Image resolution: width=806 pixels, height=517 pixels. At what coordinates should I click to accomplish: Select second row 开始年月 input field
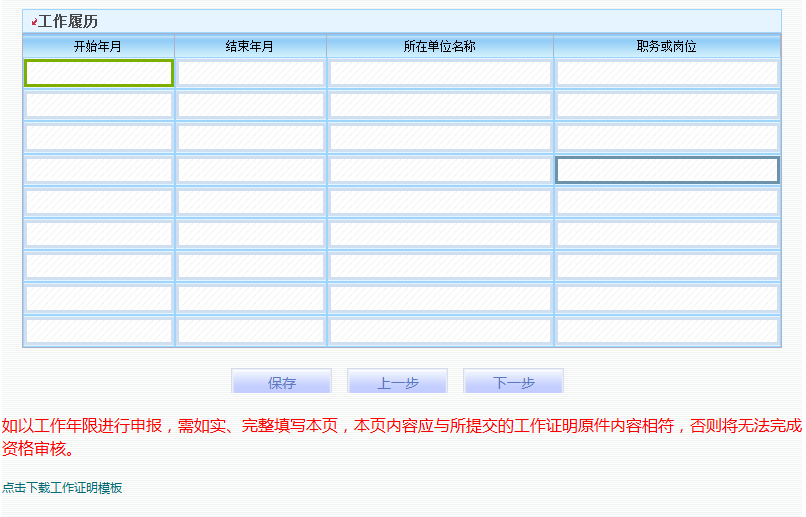point(99,105)
